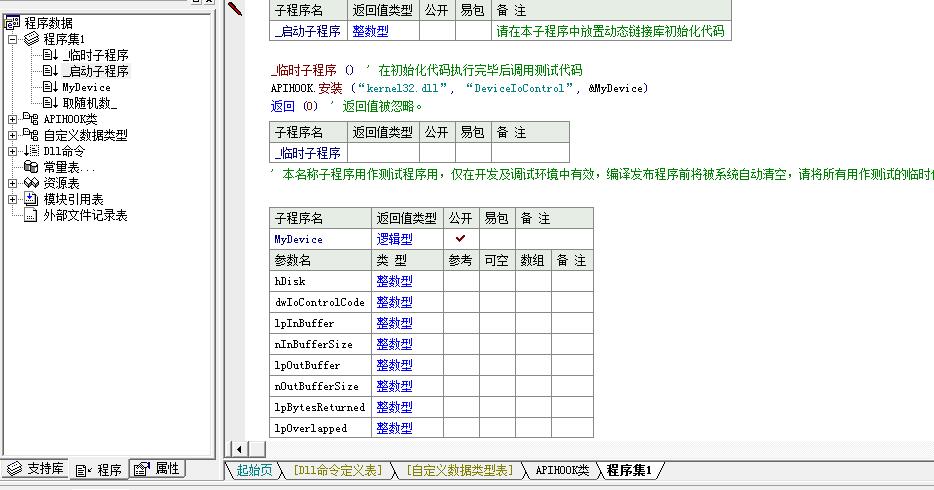Toggle the 公开 checkmark for MyDevice
This screenshot has height=490, width=934.
pyautogui.click(x=461, y=239)
